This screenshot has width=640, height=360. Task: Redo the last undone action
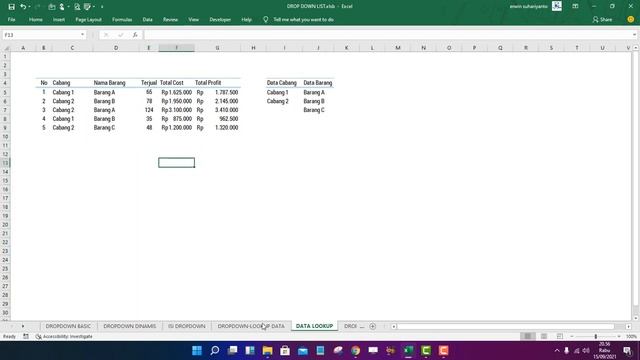coord(38,7)
